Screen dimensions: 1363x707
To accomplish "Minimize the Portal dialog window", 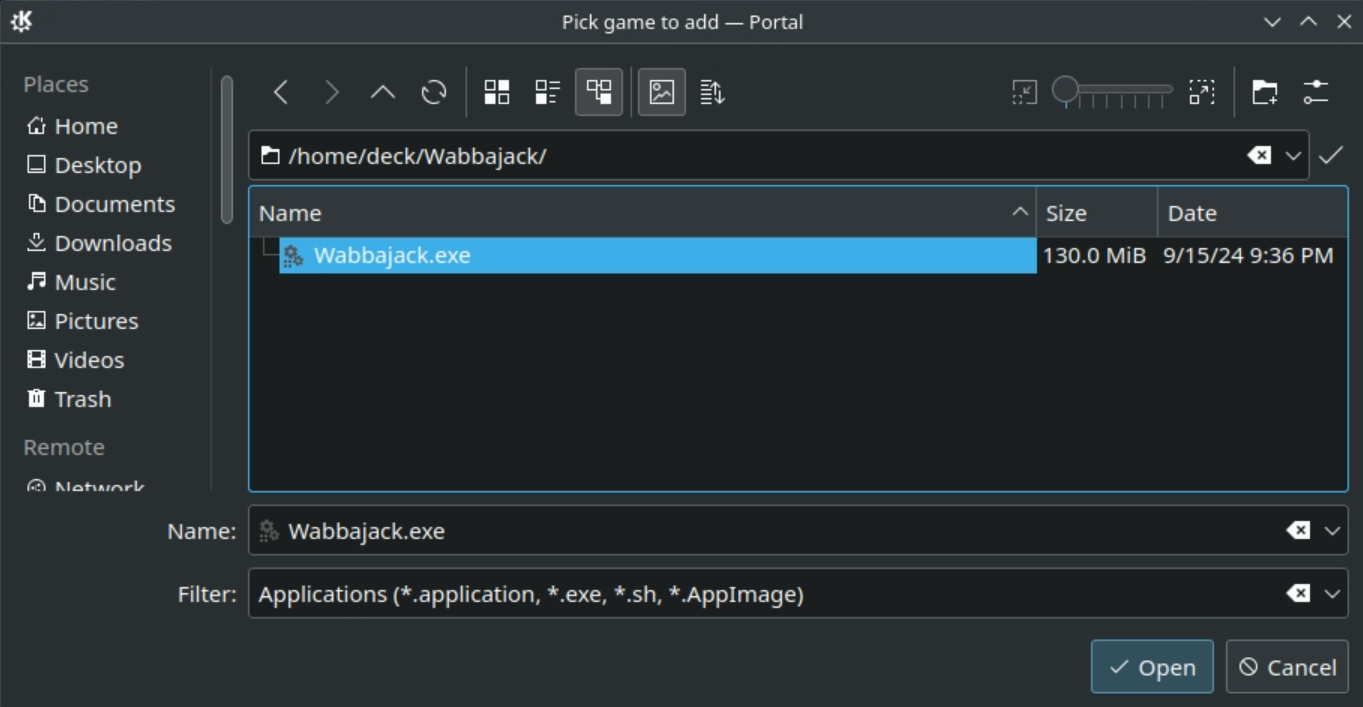I will tap(1272, 21).
